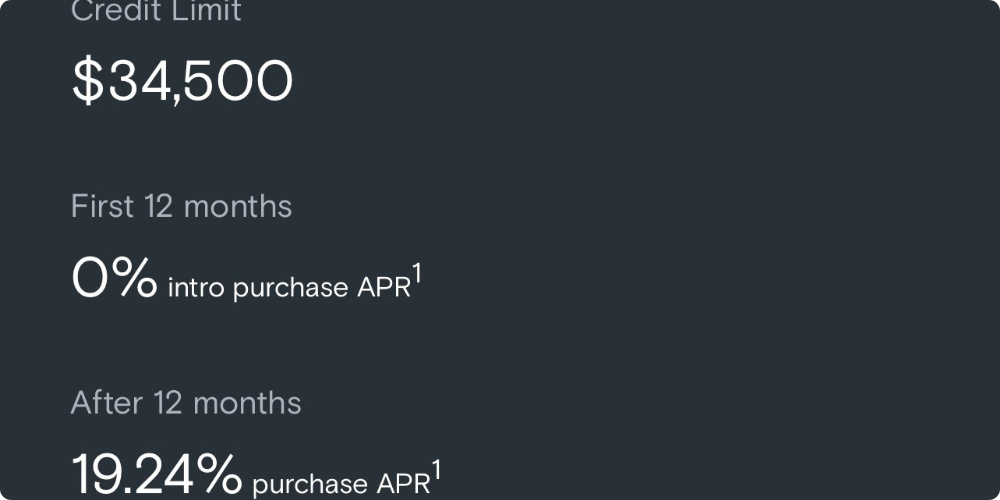The image size is (1000, 500).
Task: Click "APR" in the 19.24% line
Action: [x=403, y=484]
